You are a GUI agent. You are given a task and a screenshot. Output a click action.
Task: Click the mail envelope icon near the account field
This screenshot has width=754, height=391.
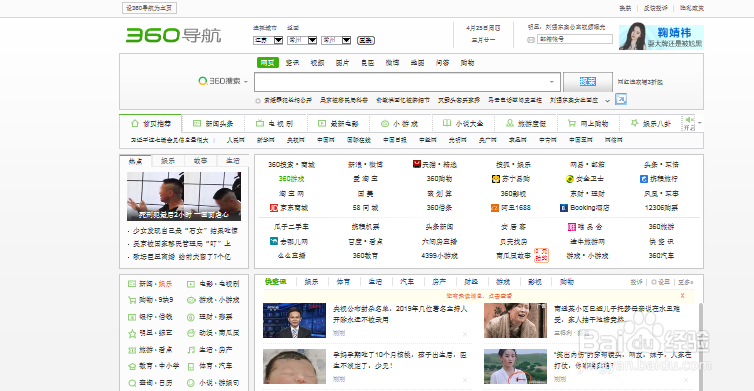531,39
